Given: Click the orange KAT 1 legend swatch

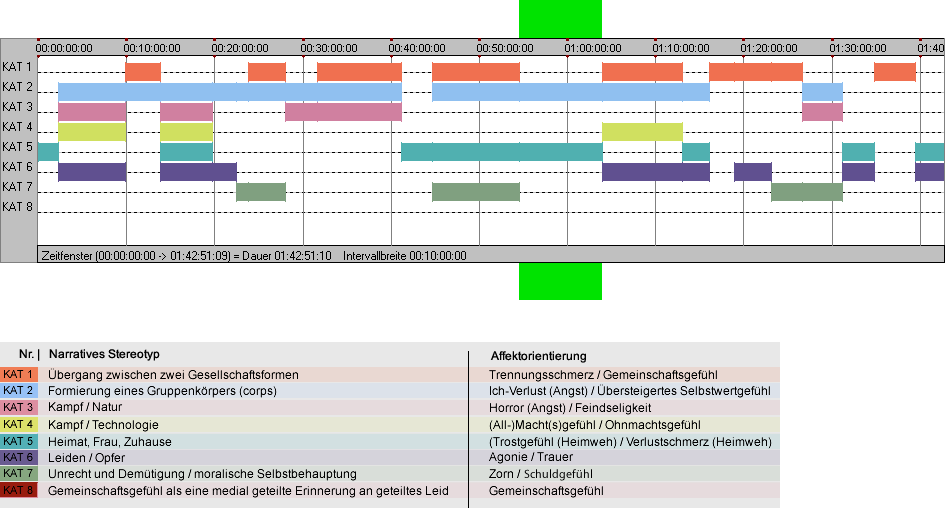Looking at the screenshot, I should coord(19,374).
